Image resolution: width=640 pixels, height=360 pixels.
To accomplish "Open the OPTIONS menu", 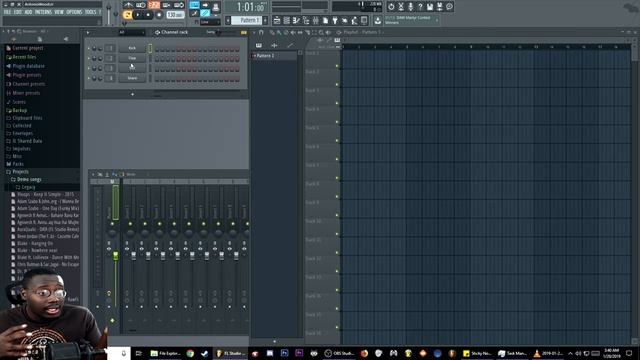I will coord(74,12).
